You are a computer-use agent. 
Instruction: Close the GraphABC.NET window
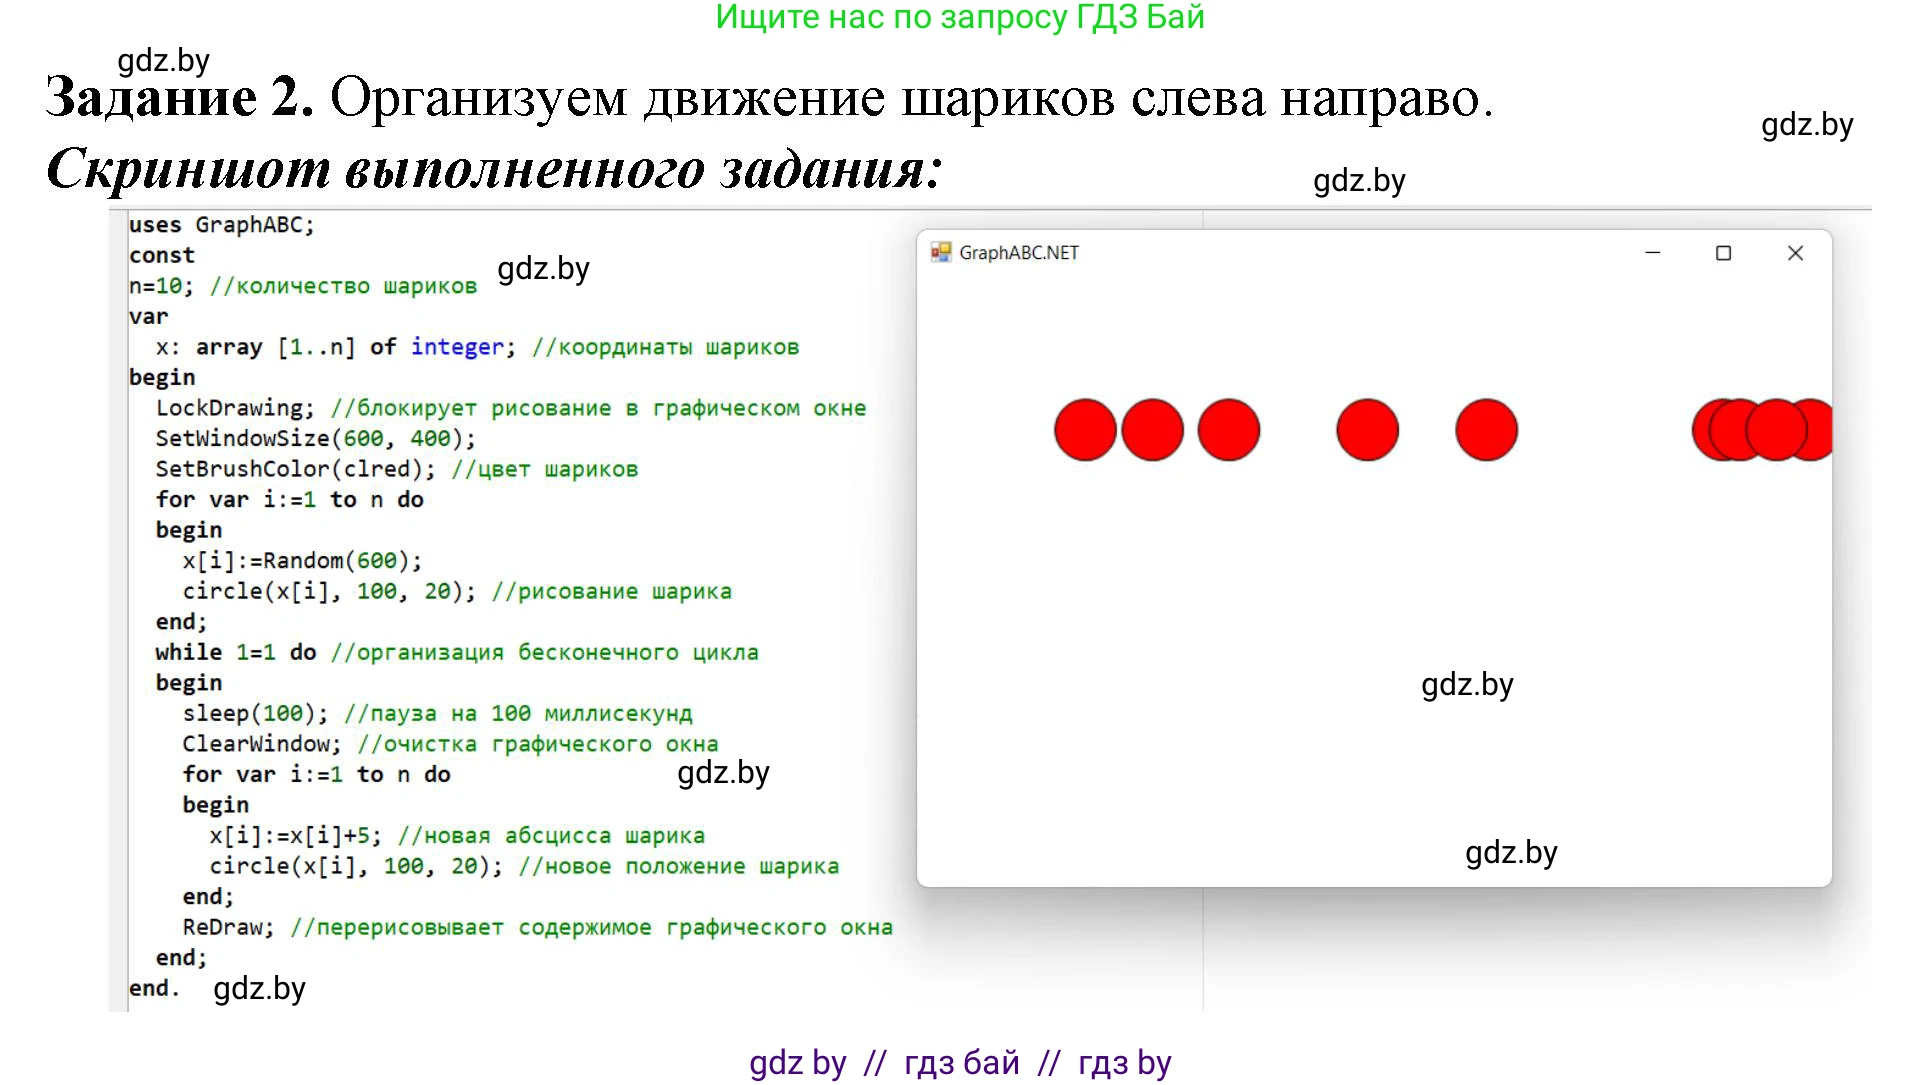point(1795,253)
